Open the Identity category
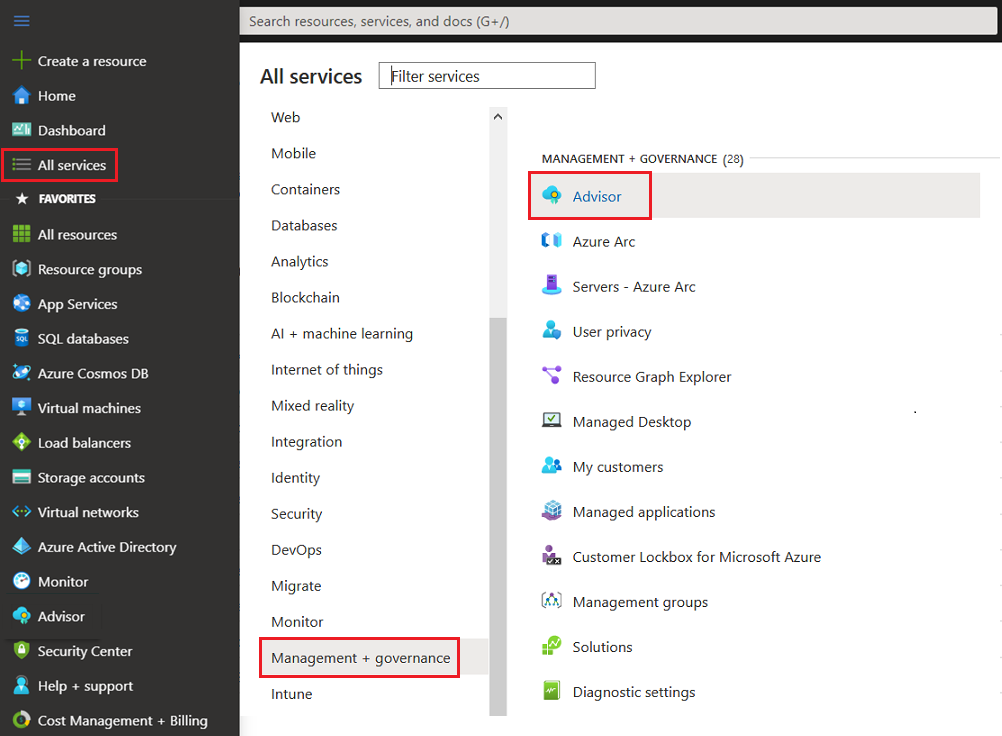Image resolution: width=1002 pixels, height=736 pixels. tap(295, 478)
